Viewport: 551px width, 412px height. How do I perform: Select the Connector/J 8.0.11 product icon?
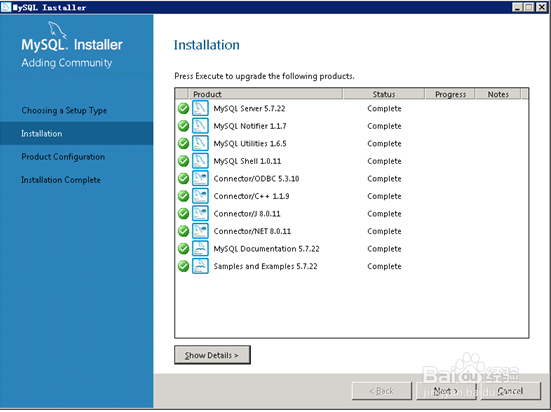coord(200,213)
